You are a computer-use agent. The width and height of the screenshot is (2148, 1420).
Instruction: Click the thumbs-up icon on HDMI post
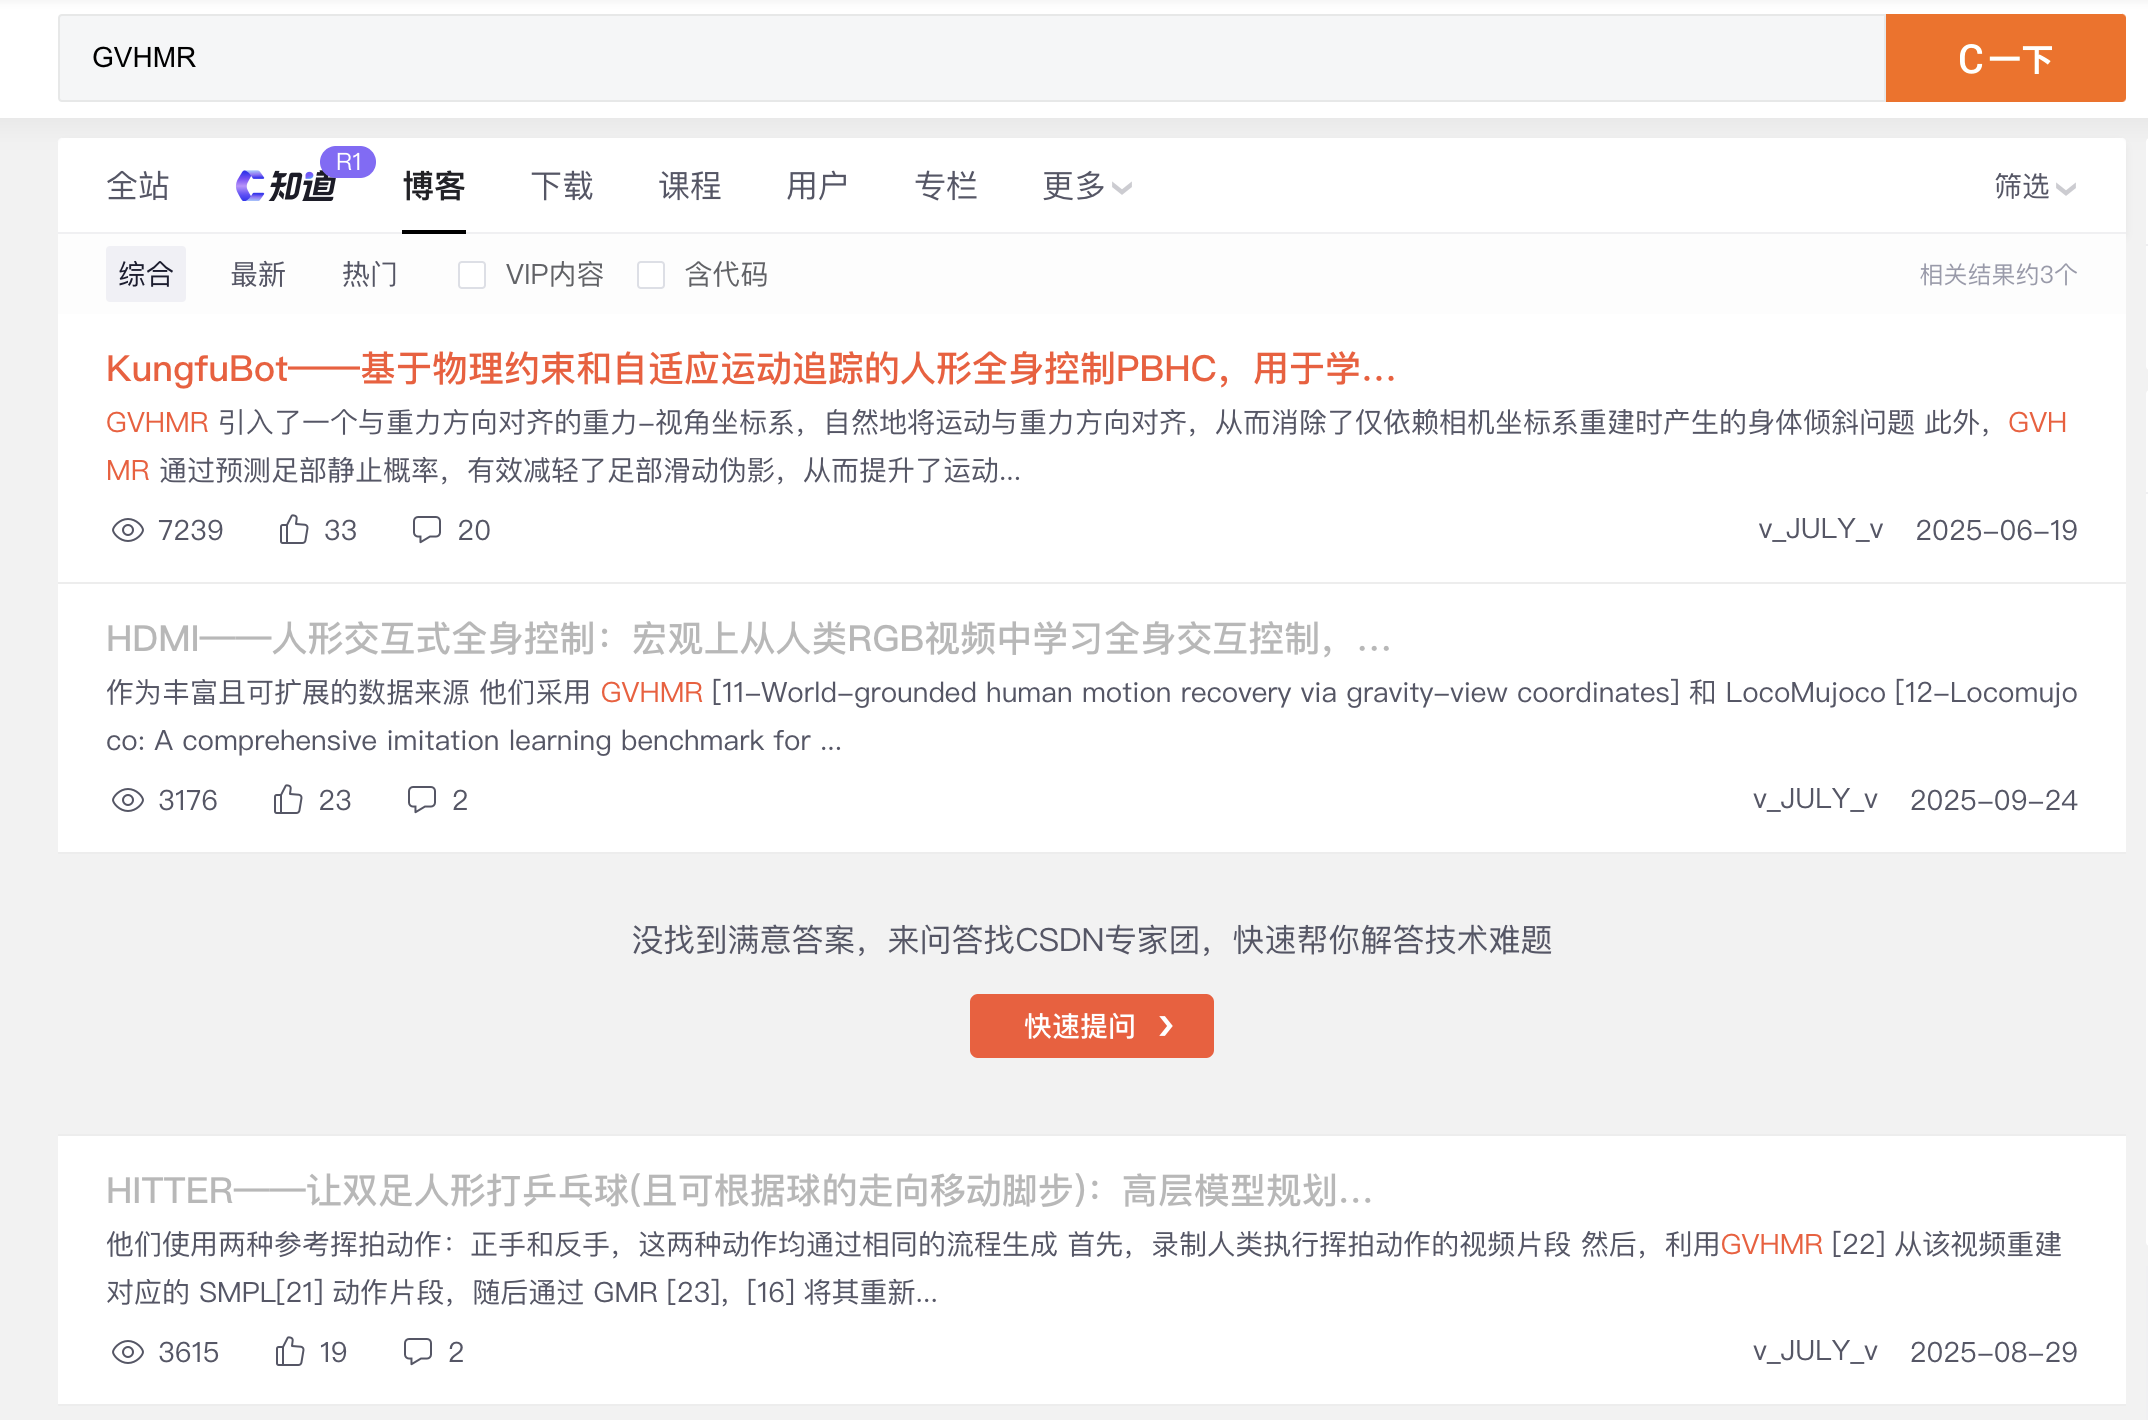[x=288, y=800]
